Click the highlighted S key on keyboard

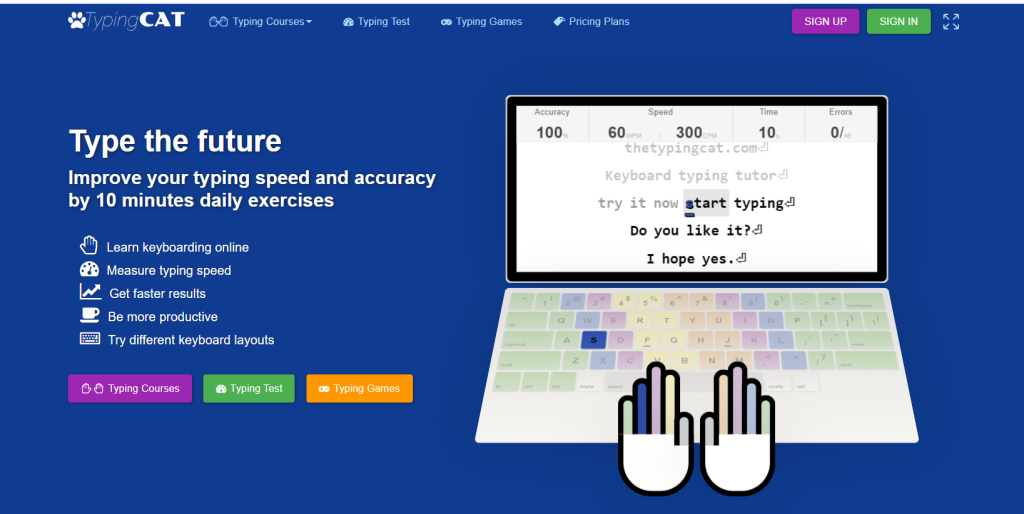[x=593, y=340]
